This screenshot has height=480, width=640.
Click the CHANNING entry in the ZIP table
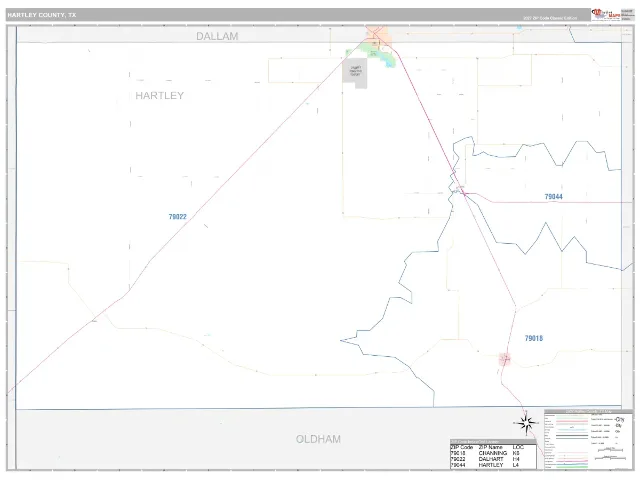pyautogui.click(x=493, y=453)
